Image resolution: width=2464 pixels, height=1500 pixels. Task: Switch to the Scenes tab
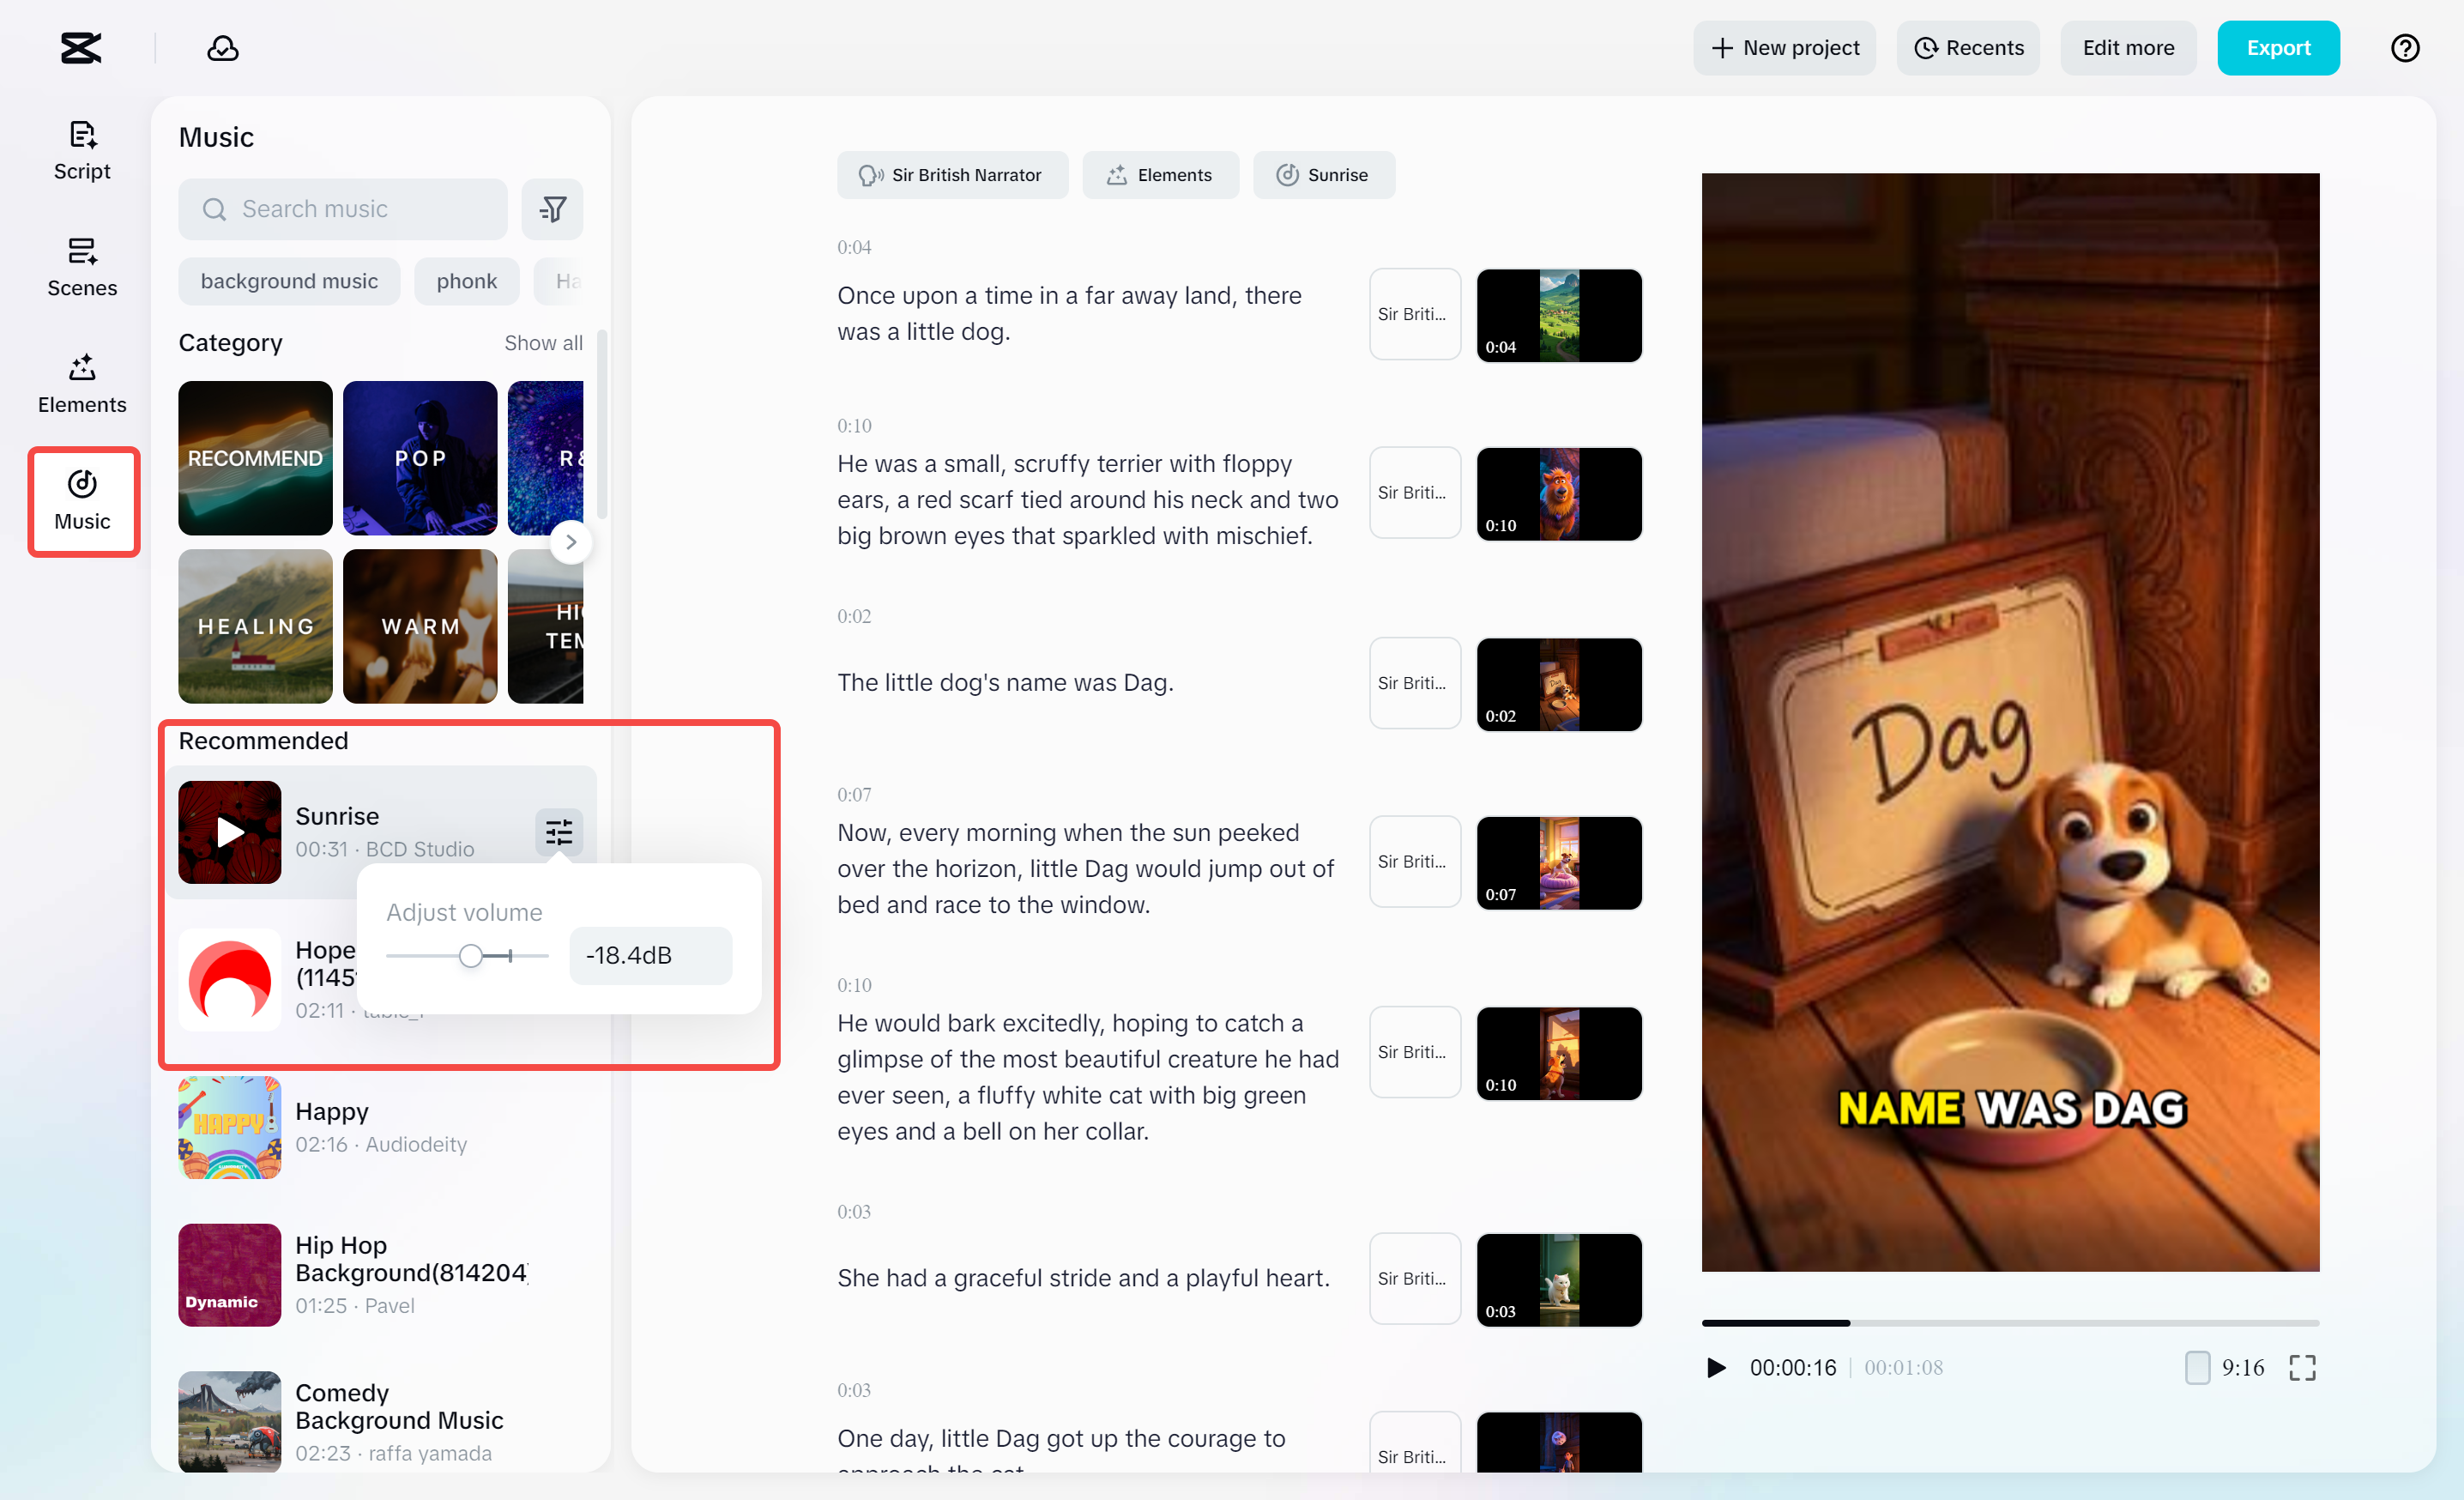(x=82, y=267)
